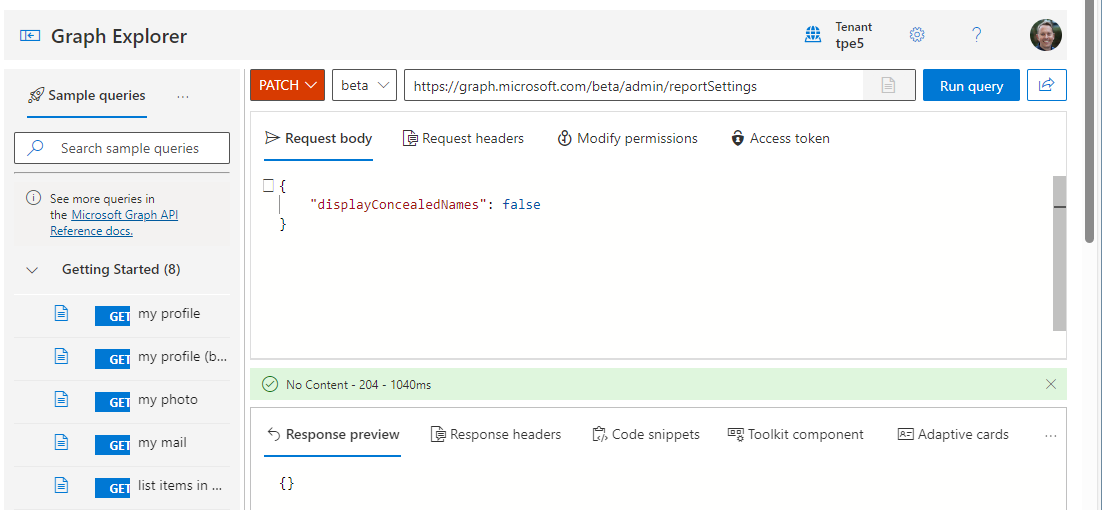
Task: Click the document icon beside my mail
Action: click(61, 443)
